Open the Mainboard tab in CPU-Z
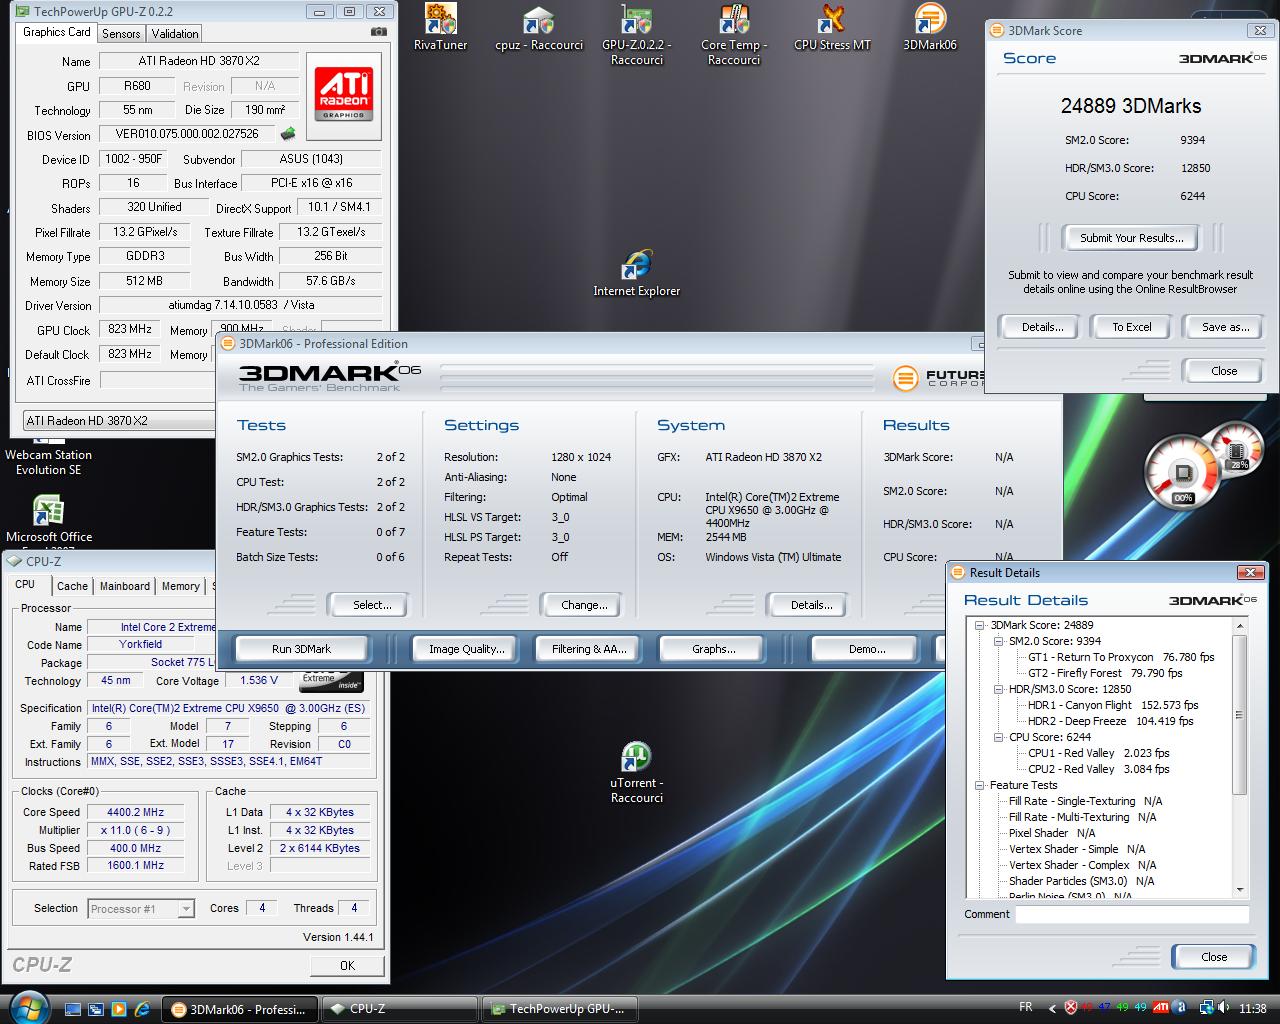This screenshot has width=1280, height=1024. pyautogui.click(x=125, y=586)
